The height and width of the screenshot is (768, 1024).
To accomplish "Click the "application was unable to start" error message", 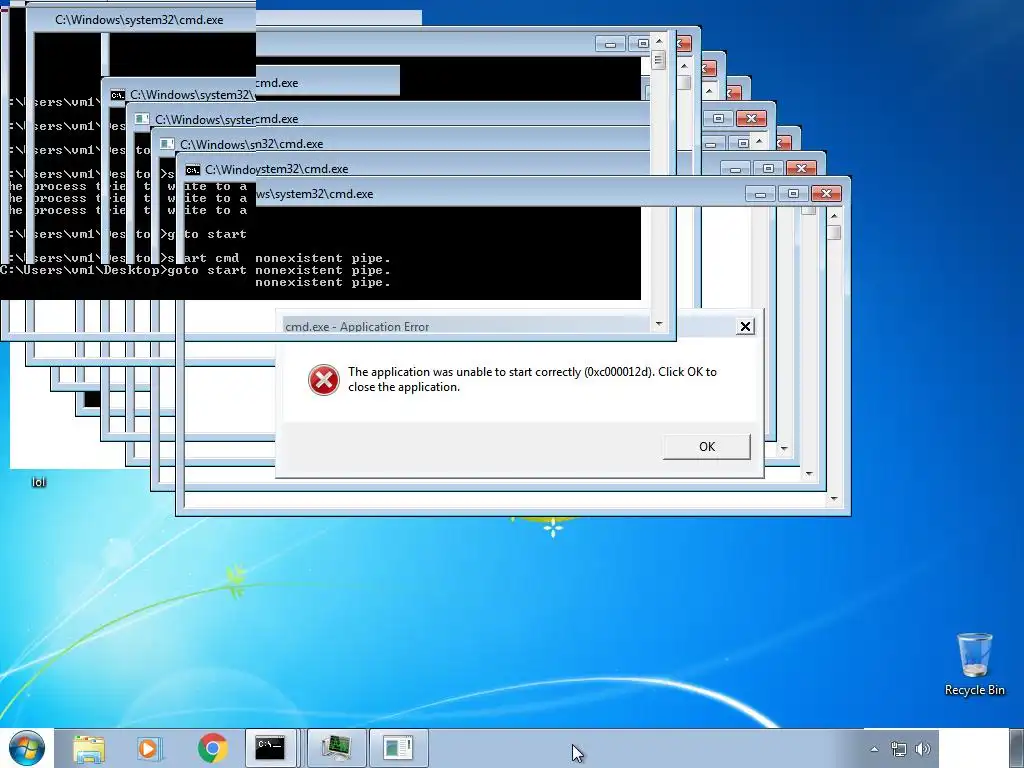I will 532,379.
